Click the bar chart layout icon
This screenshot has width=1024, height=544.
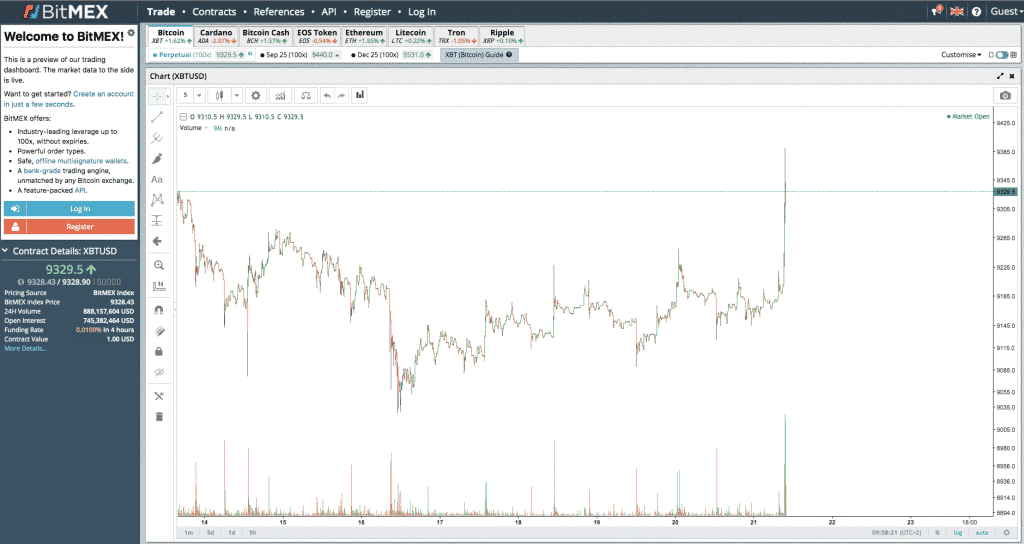coord(359,95)
